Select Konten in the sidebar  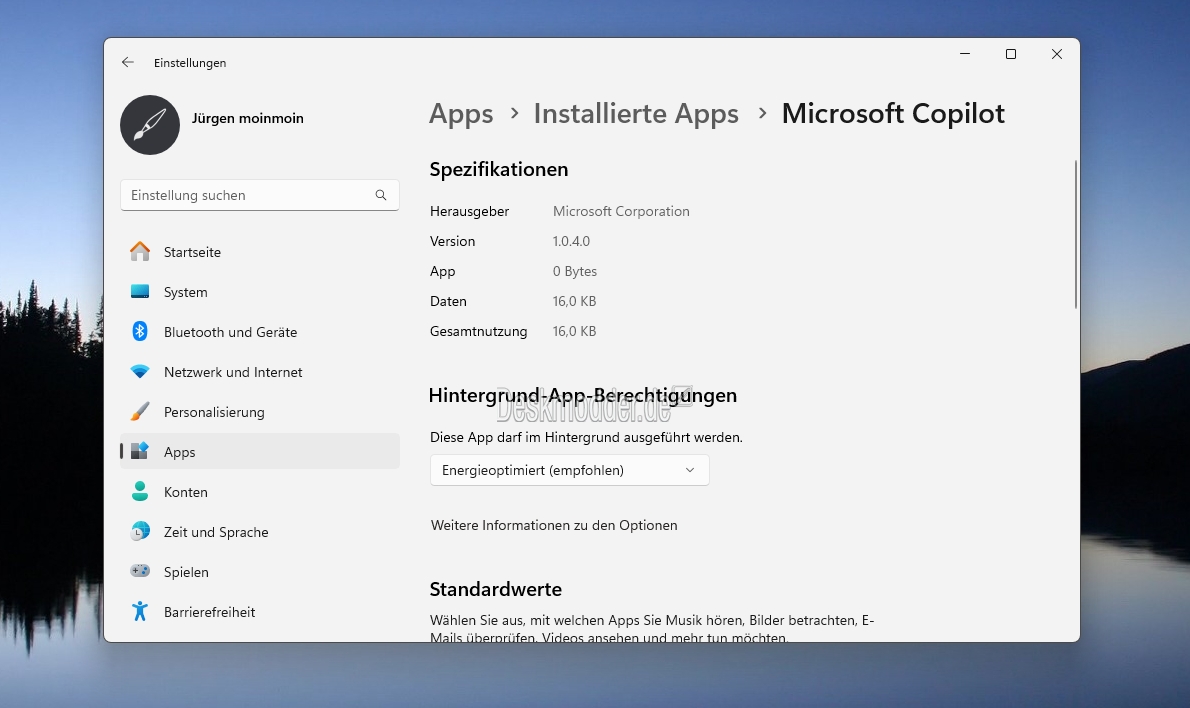click(260, 492)
